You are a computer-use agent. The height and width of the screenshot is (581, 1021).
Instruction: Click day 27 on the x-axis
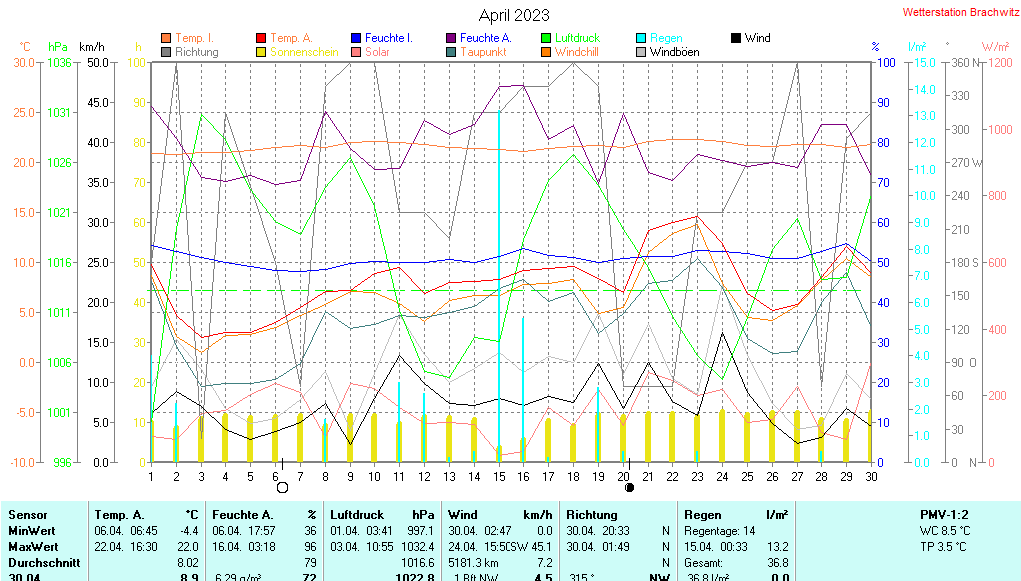click(797, 477)
